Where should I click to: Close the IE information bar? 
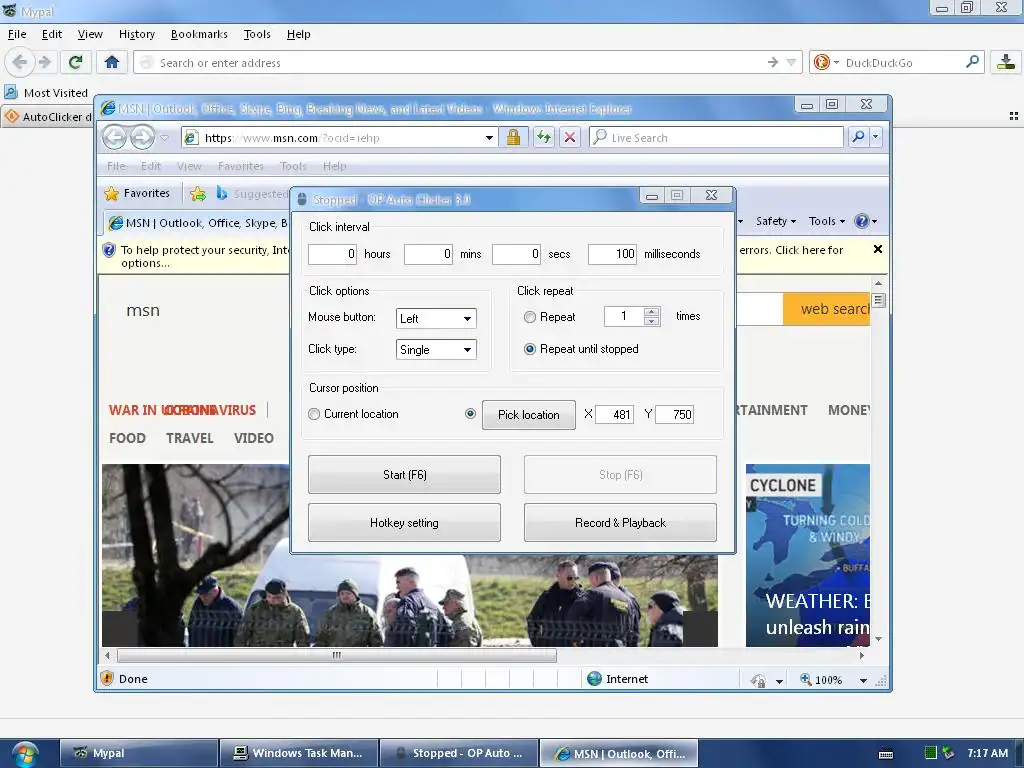click(x=878, y=249)
